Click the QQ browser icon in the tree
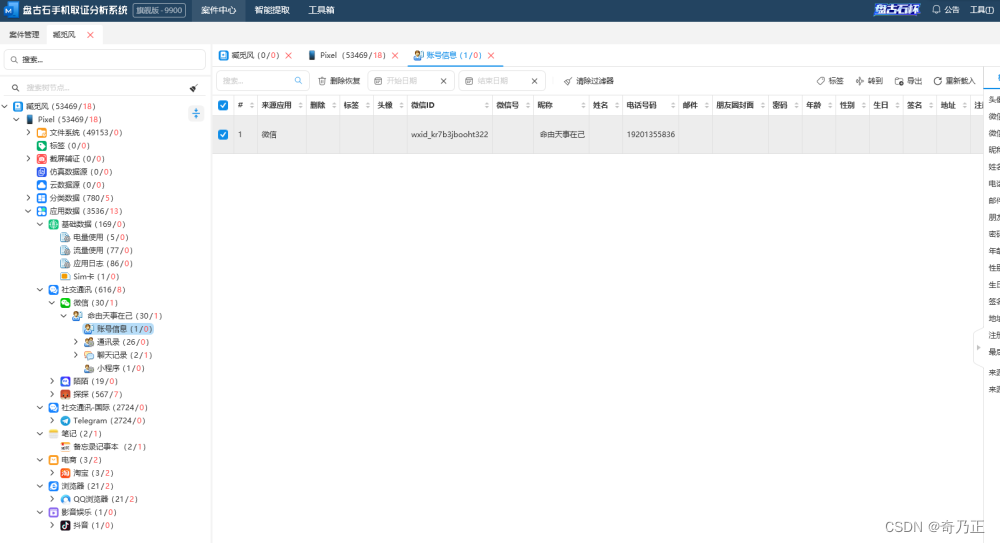This screenshot has width=1000, height=543. pyautogui.click(x=65, y=500)
